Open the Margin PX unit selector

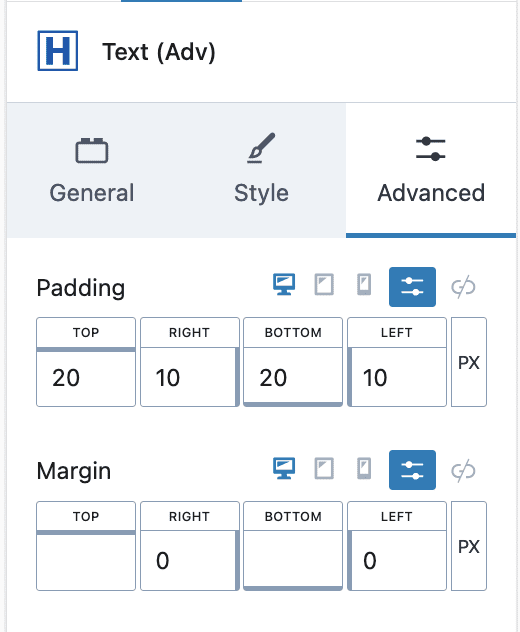(x=469, y=546)
